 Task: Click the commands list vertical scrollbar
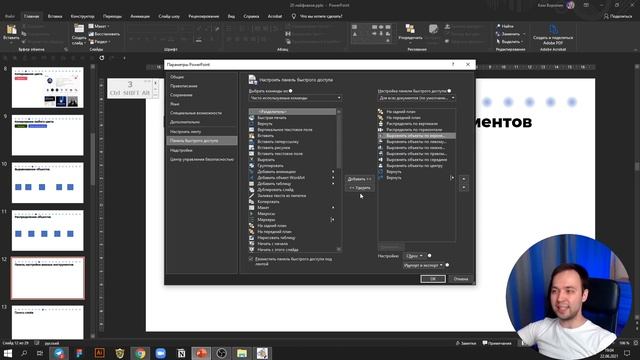point(339,180)
